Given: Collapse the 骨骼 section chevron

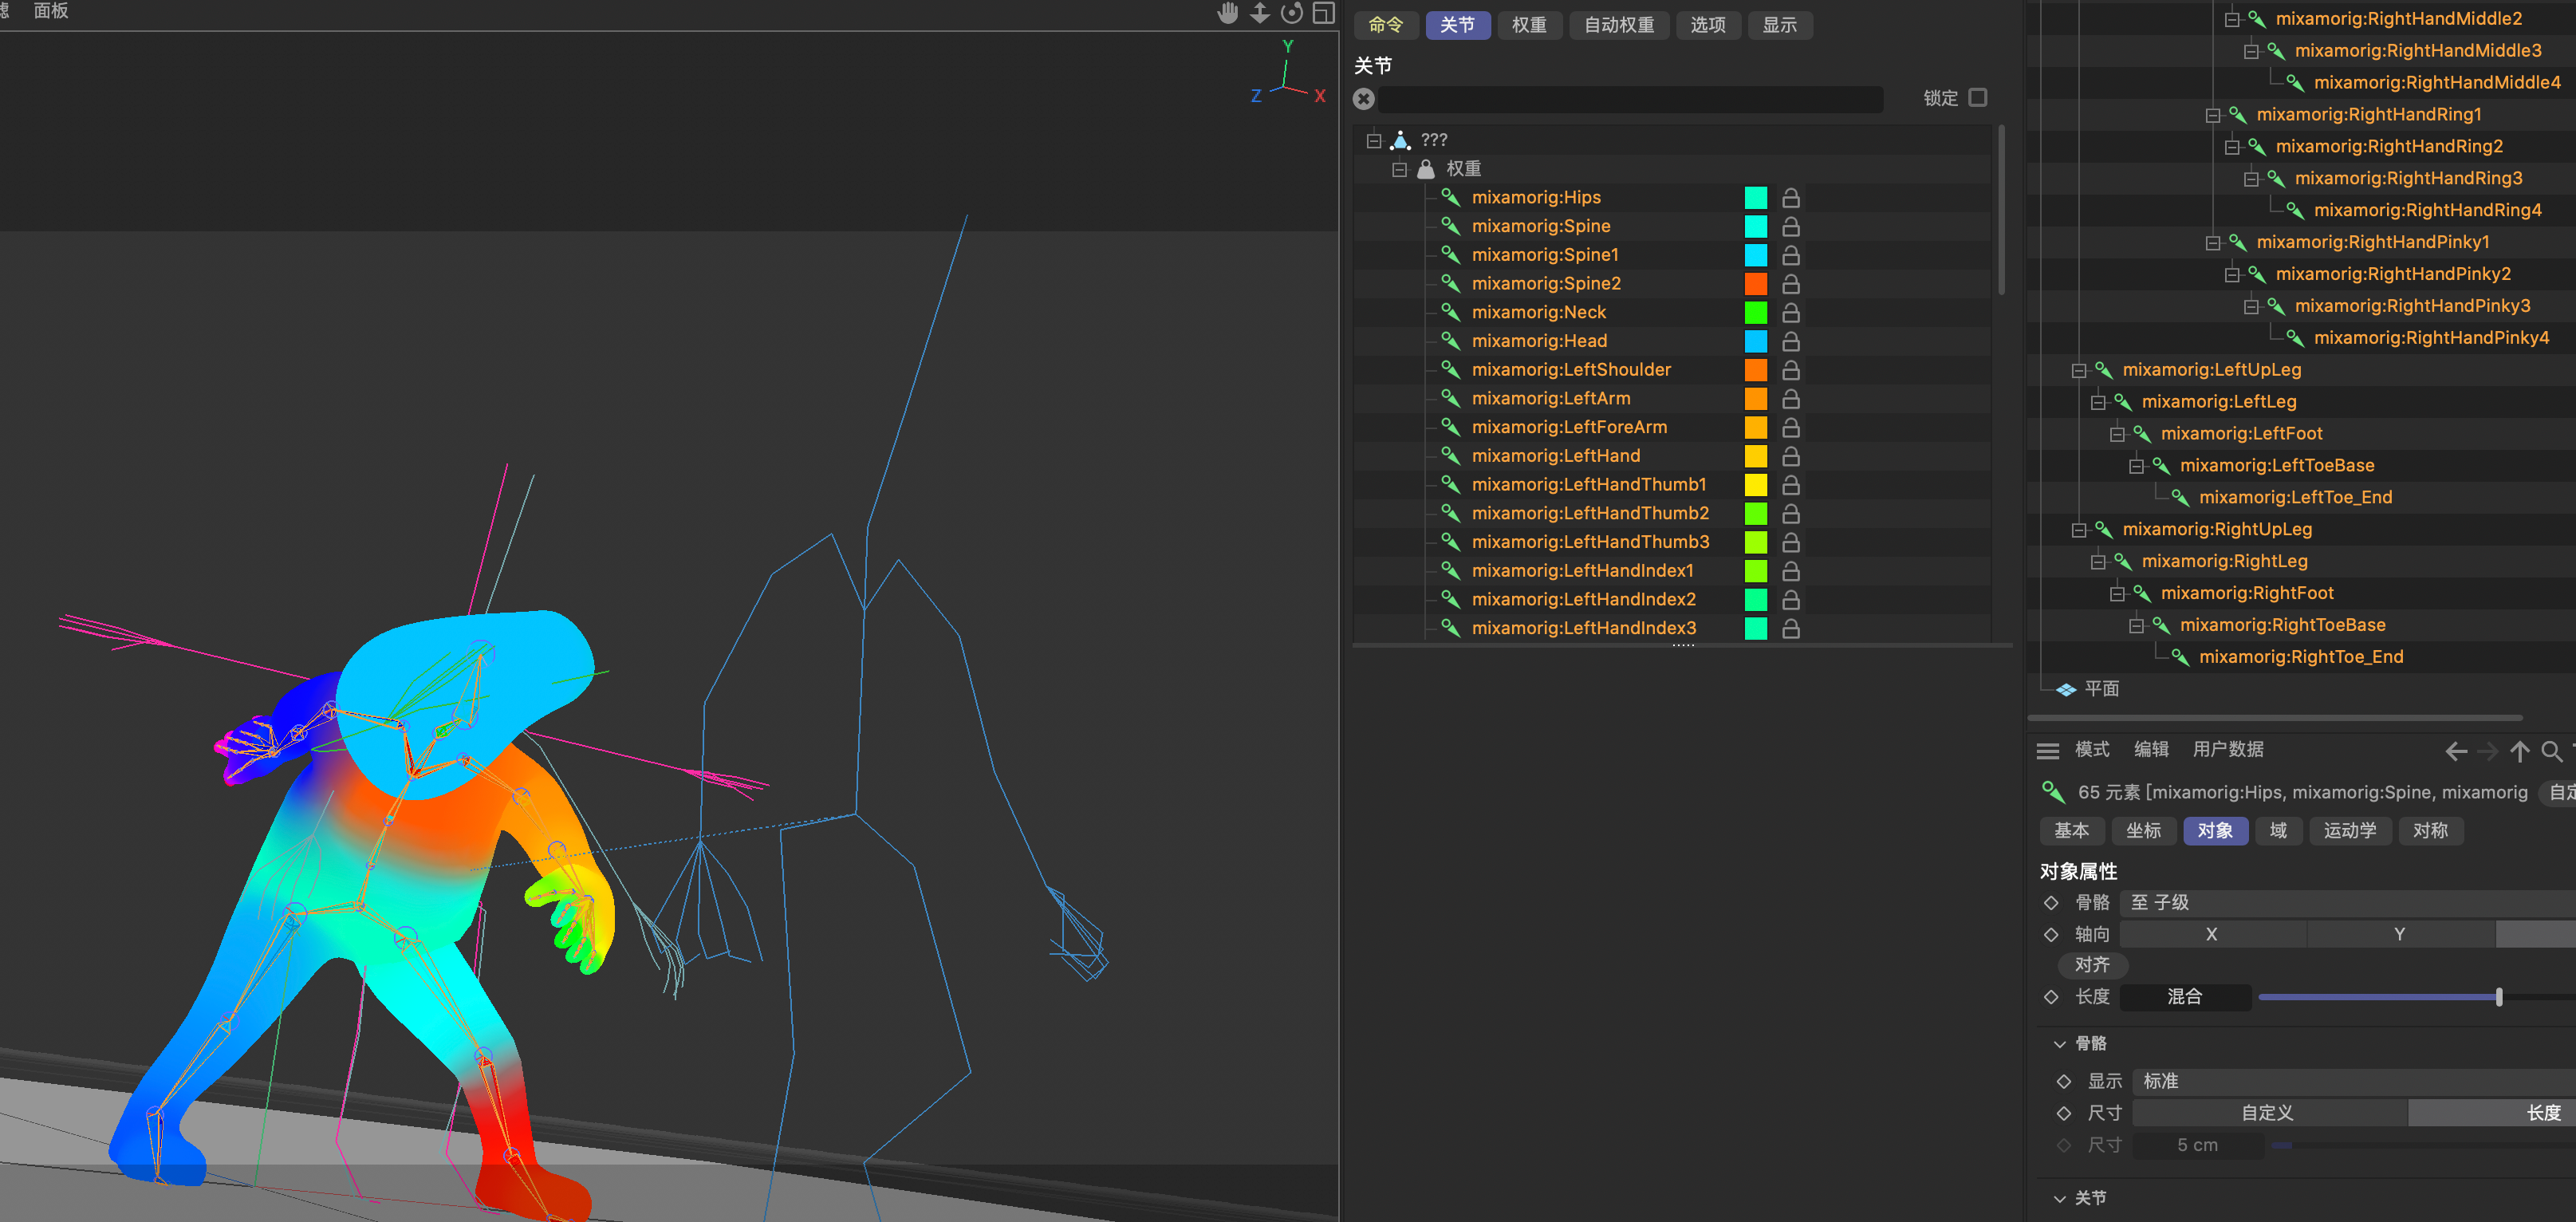Looking at the screenshot, I should 2059,1044.
